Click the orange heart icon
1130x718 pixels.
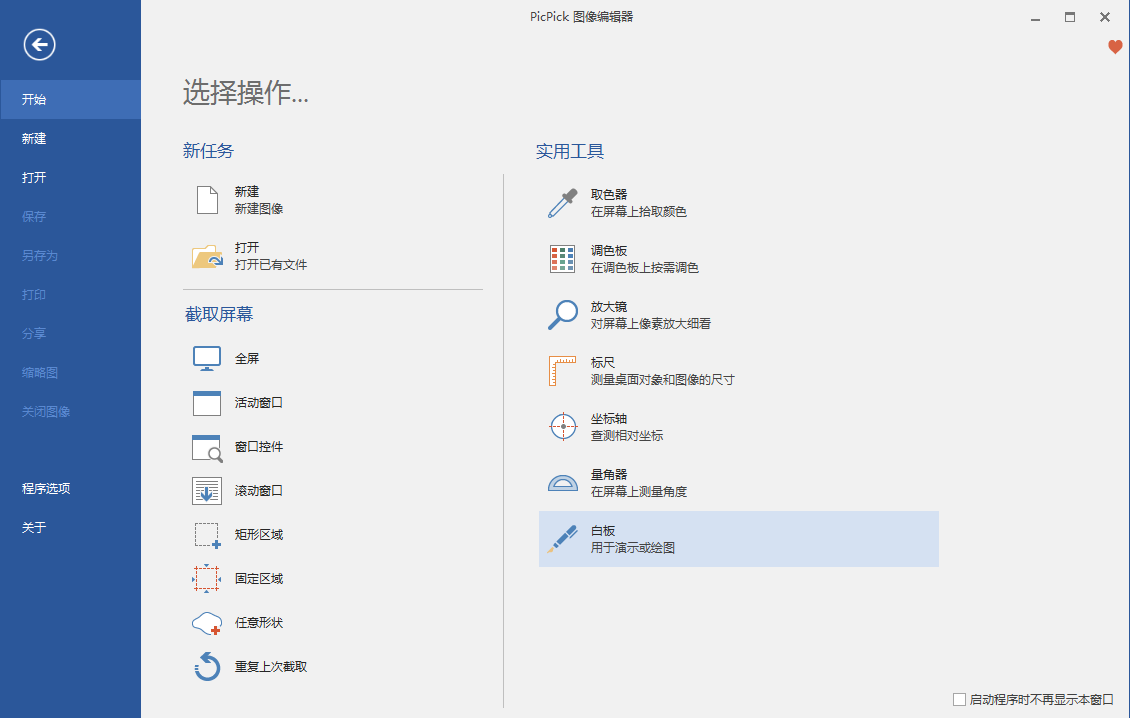[1115, 47]
